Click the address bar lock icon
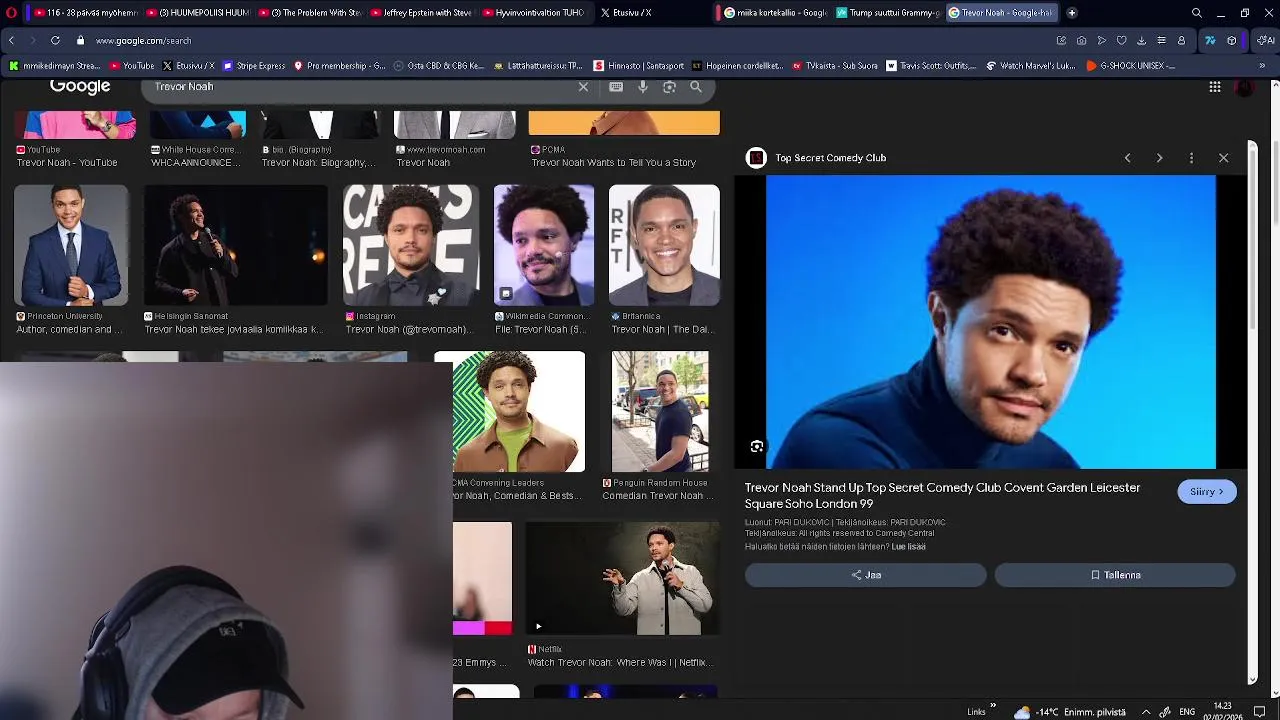Image resolution: width=1280 pixels, height=720 pixels. (x=81, y=40)
